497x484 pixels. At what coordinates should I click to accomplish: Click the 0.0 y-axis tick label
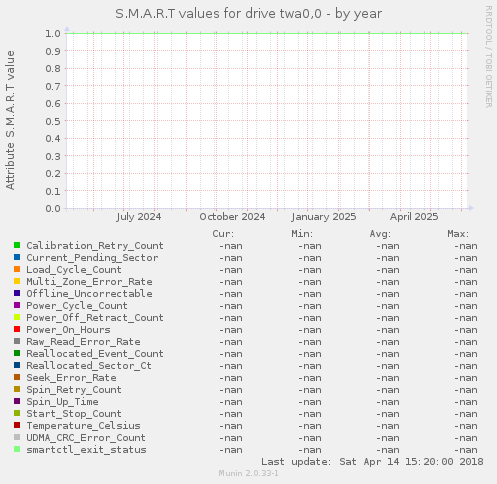tap(53, 209)
